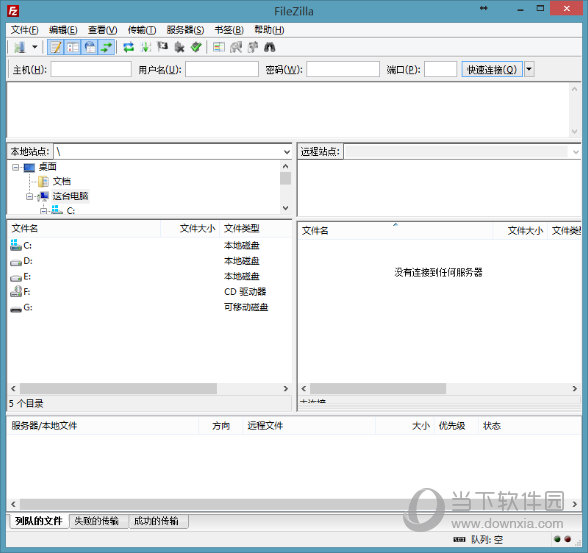The width and height of the screenshot is (588, 553).
Task: Open the Site Manager icon
Action: [x=20, y=47]
